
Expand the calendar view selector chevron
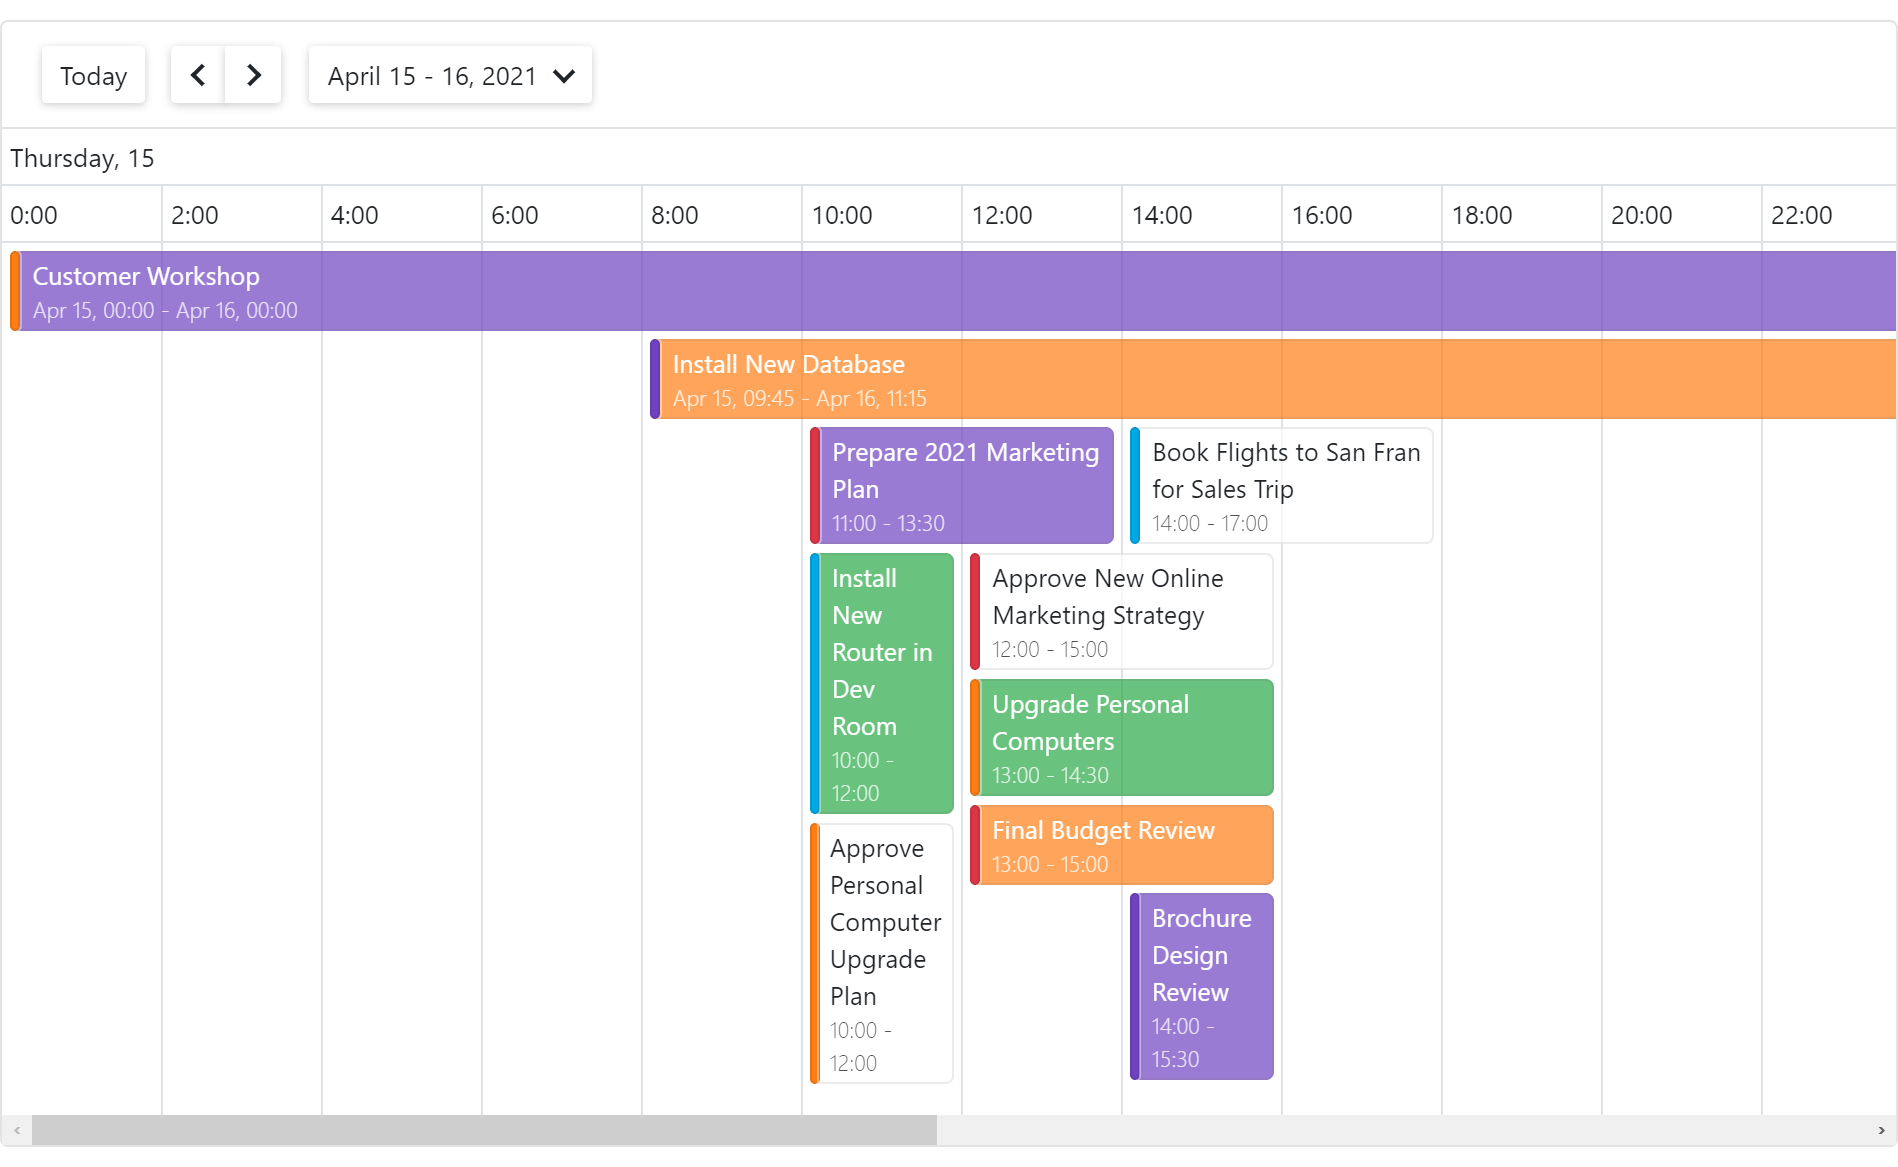pos(564,75)
